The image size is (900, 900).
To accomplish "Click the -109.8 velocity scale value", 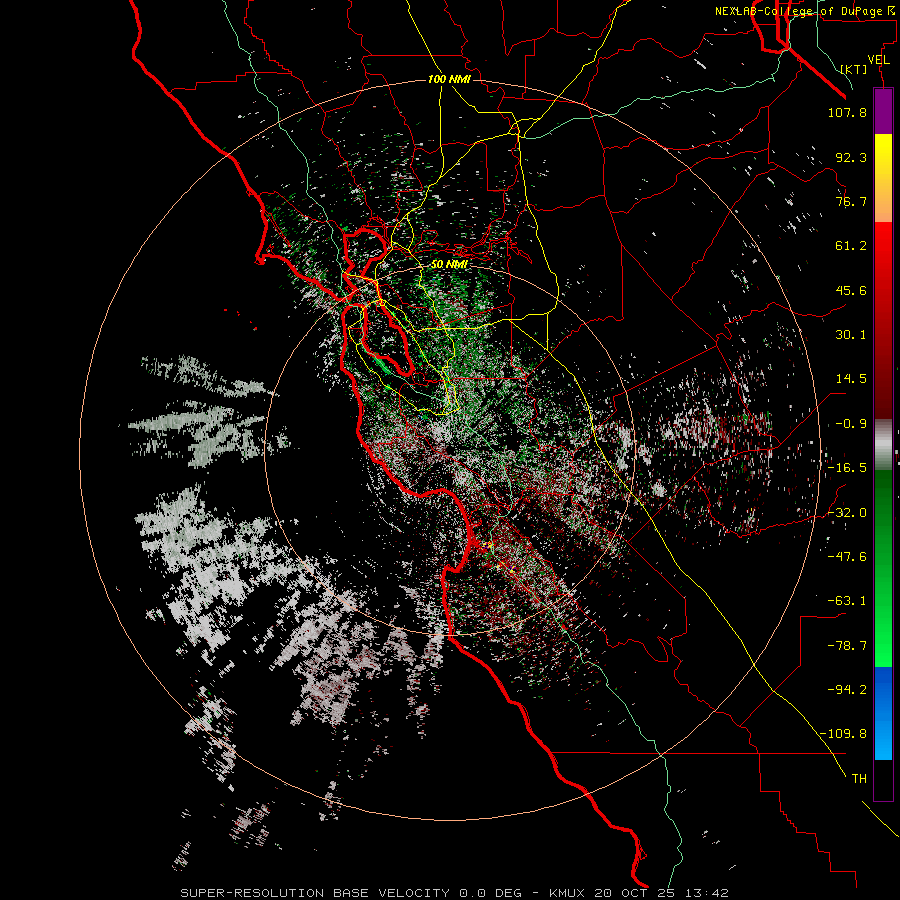I will [843, 734].
